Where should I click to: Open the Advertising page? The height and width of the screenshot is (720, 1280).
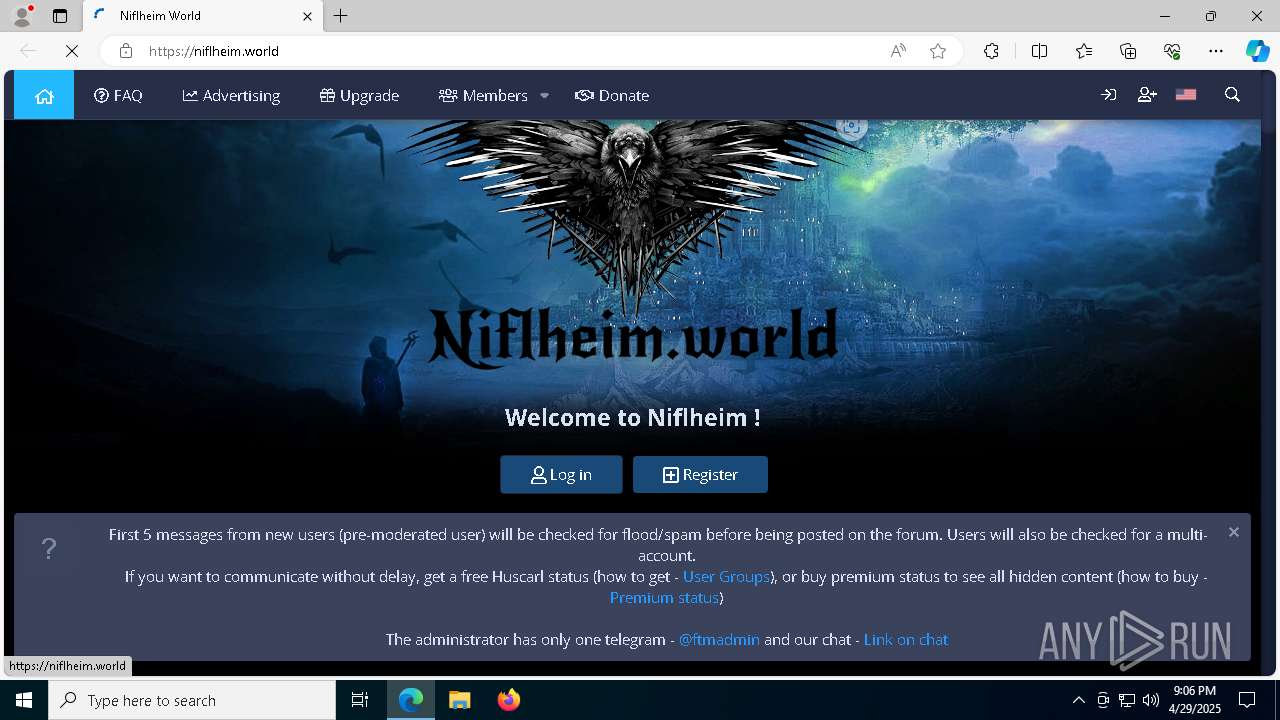coord(231,96)
